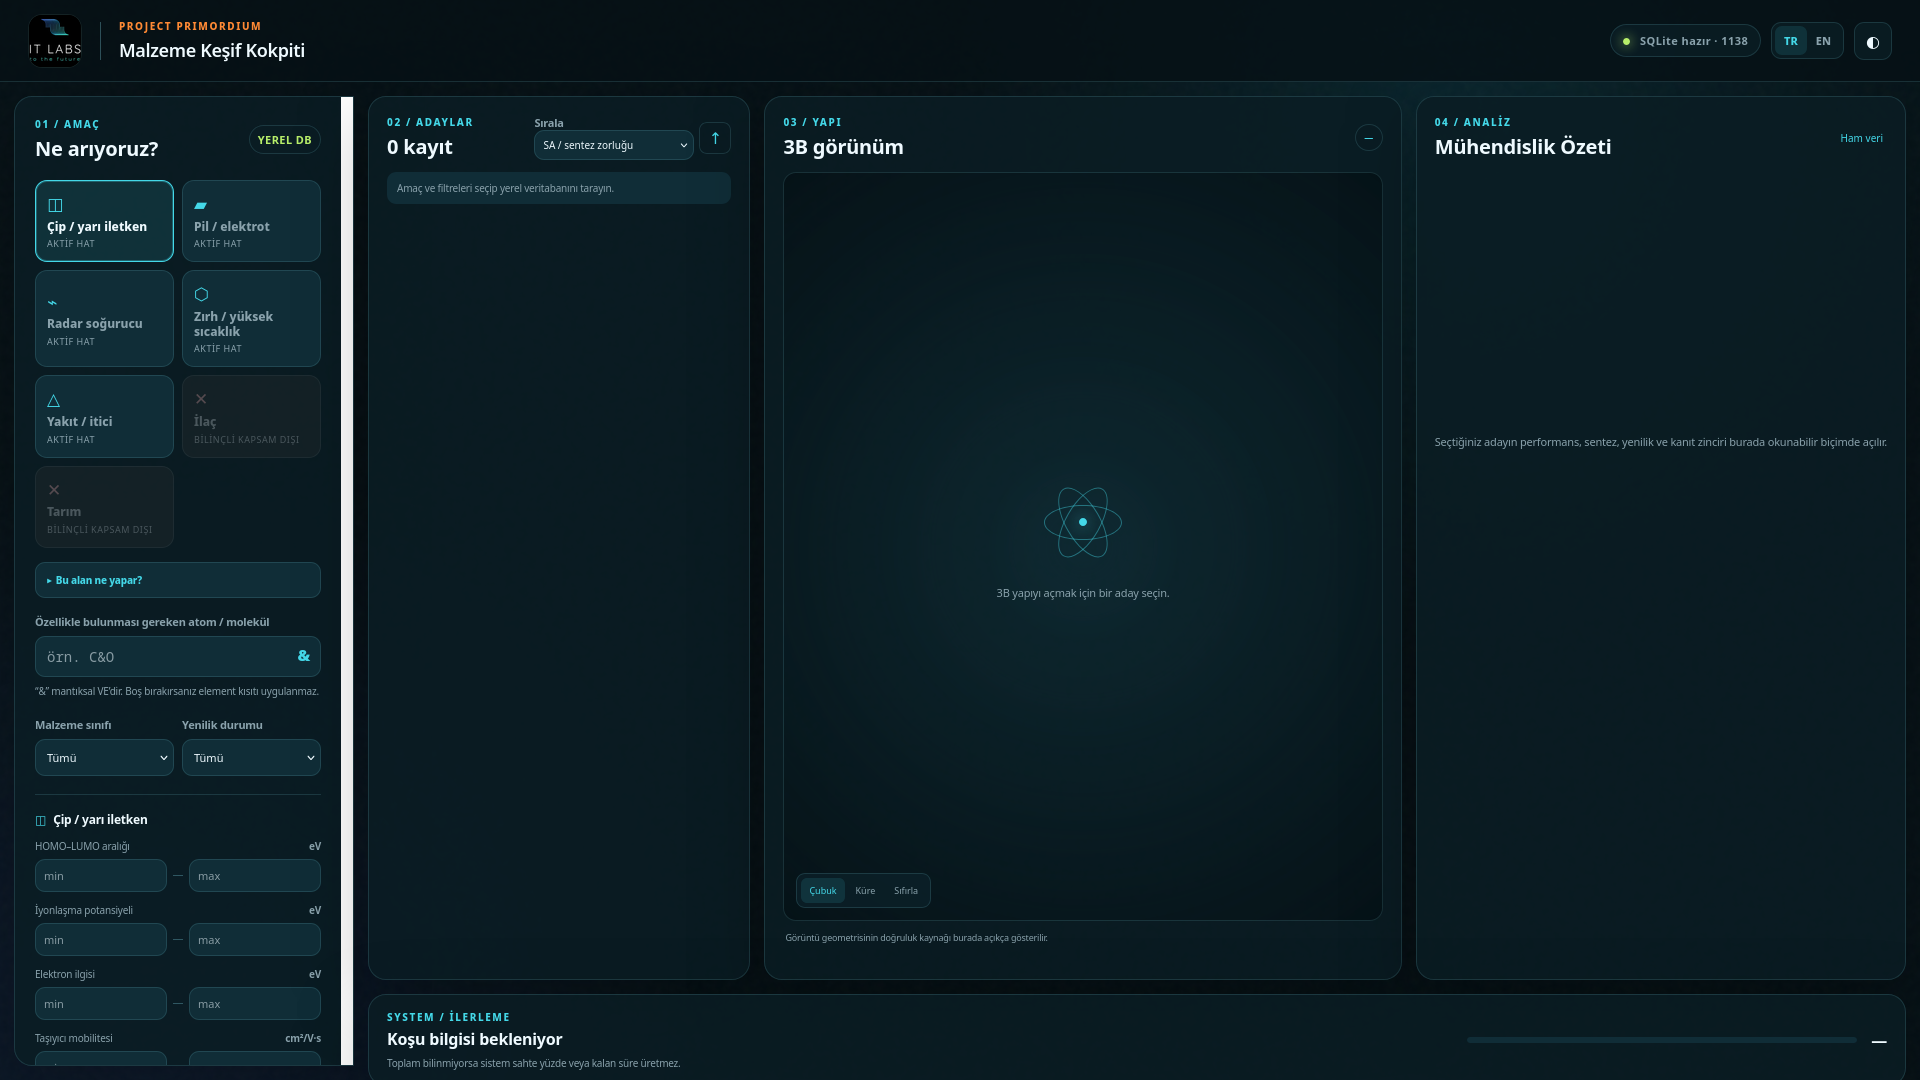1920x1080 pixels.
Task: Open the Malzeme sınıfı dropdown
Action: [x=104, y=758]
